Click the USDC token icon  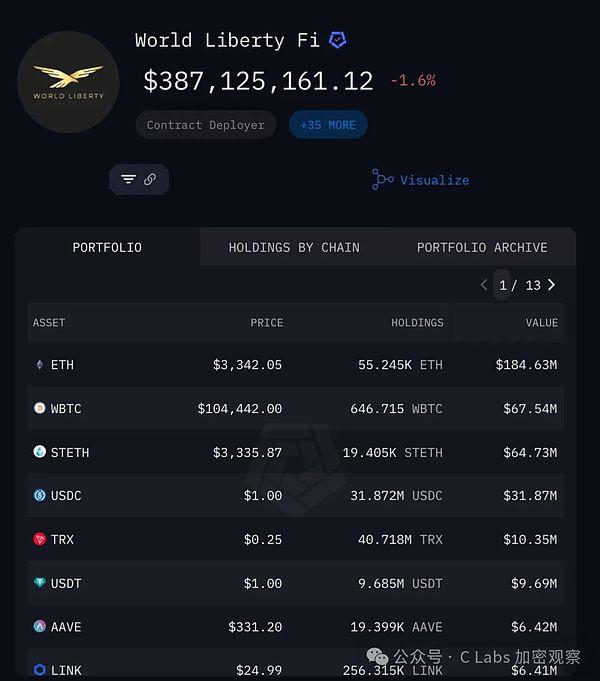coord(40,495)
